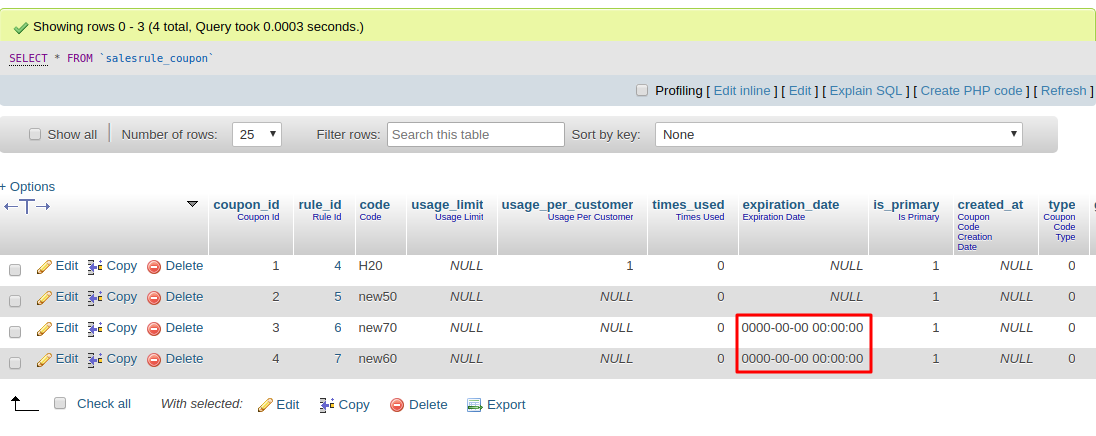Image resolution: width=1096 pixels, height=436 pixels.
Task: Click the usage_per_customer value 1 for H20
Action: pyautogui.click(x=629, y=266)
